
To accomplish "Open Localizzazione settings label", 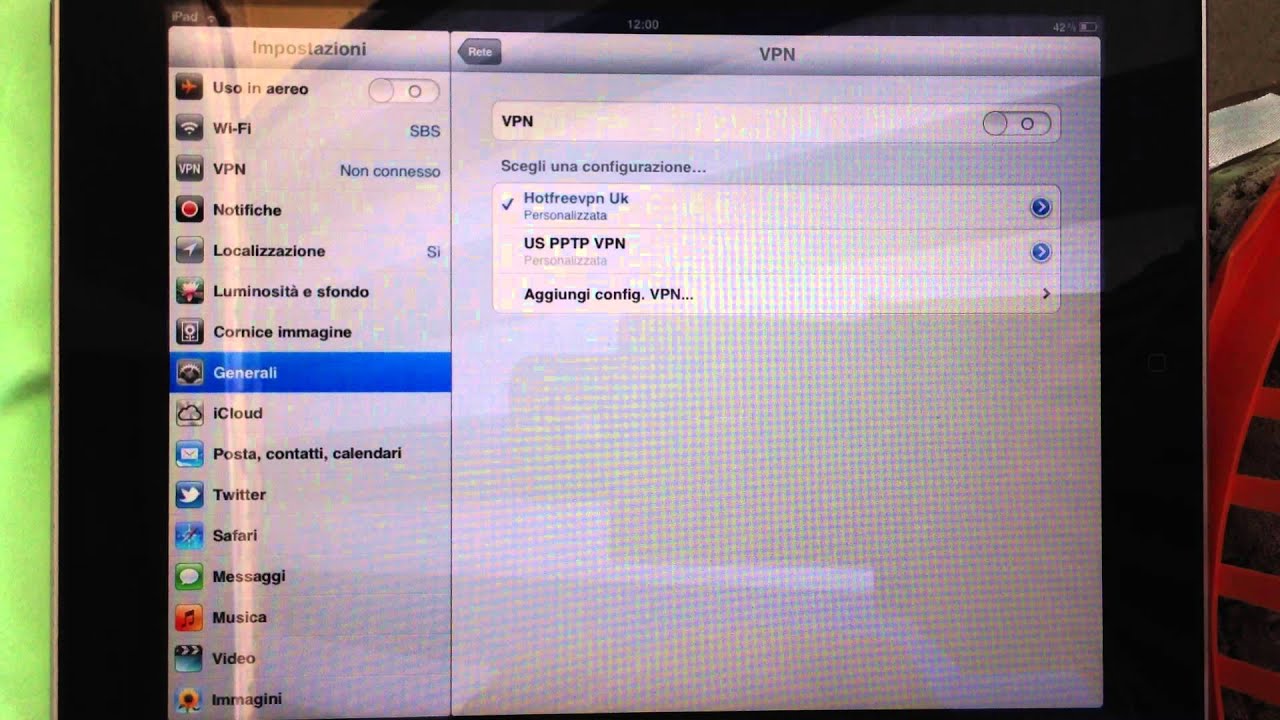I will [269, 251].
